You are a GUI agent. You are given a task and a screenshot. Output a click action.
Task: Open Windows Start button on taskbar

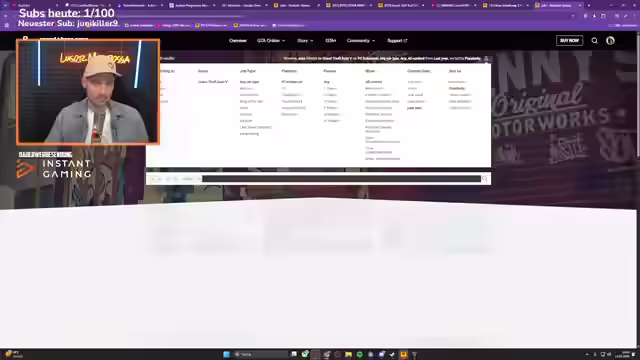[227, 354]
